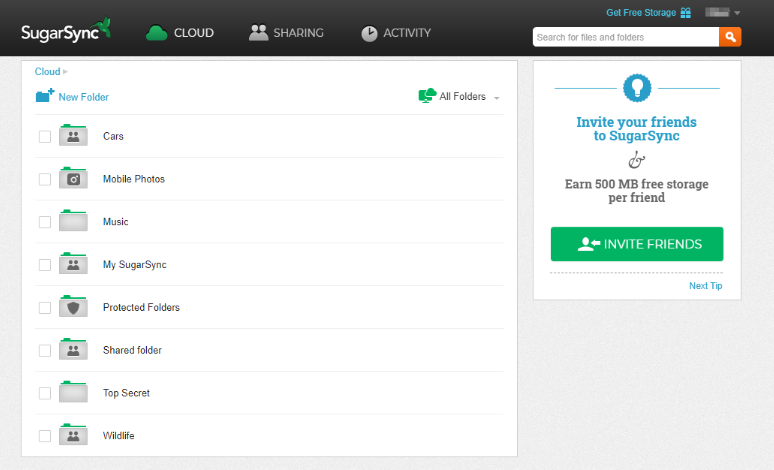Open the Top Secret folder name
The height and width of the screenshot is (470, 774).
pos(126,393)
